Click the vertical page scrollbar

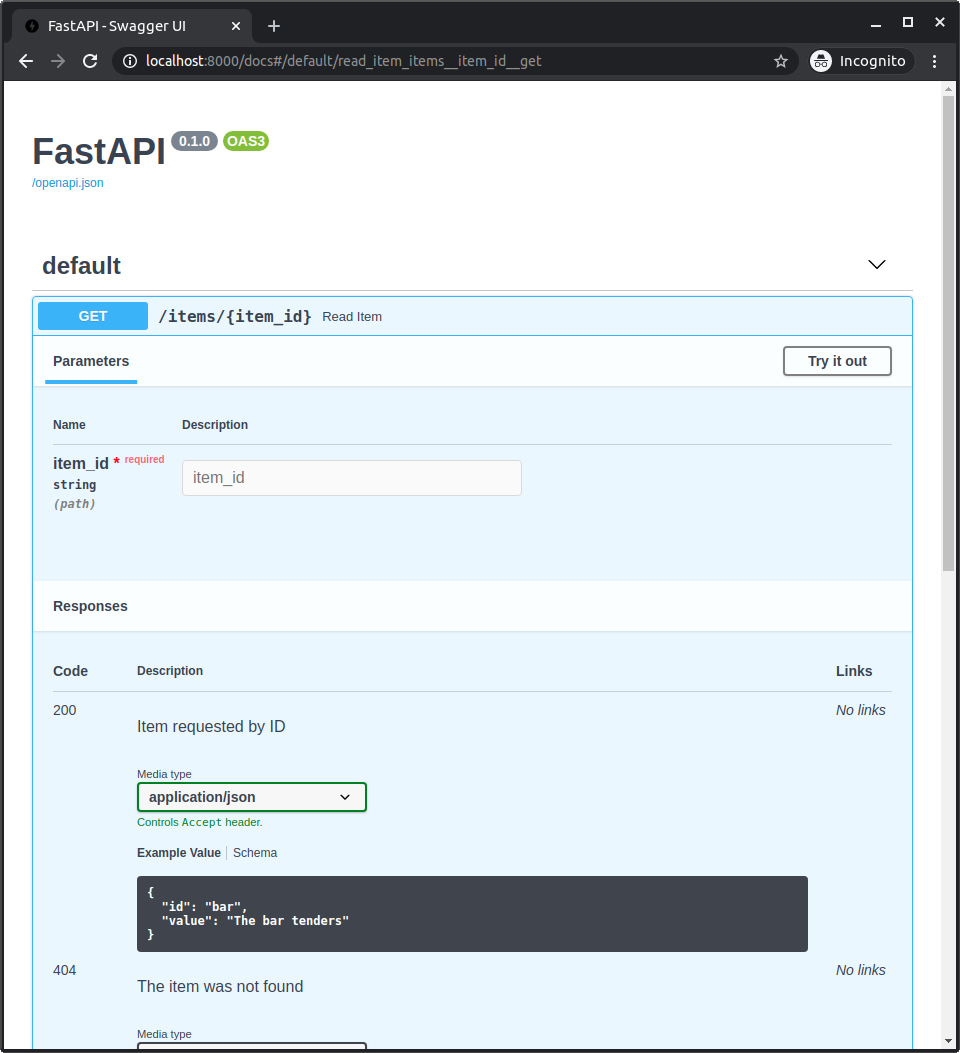pos(948,330)
